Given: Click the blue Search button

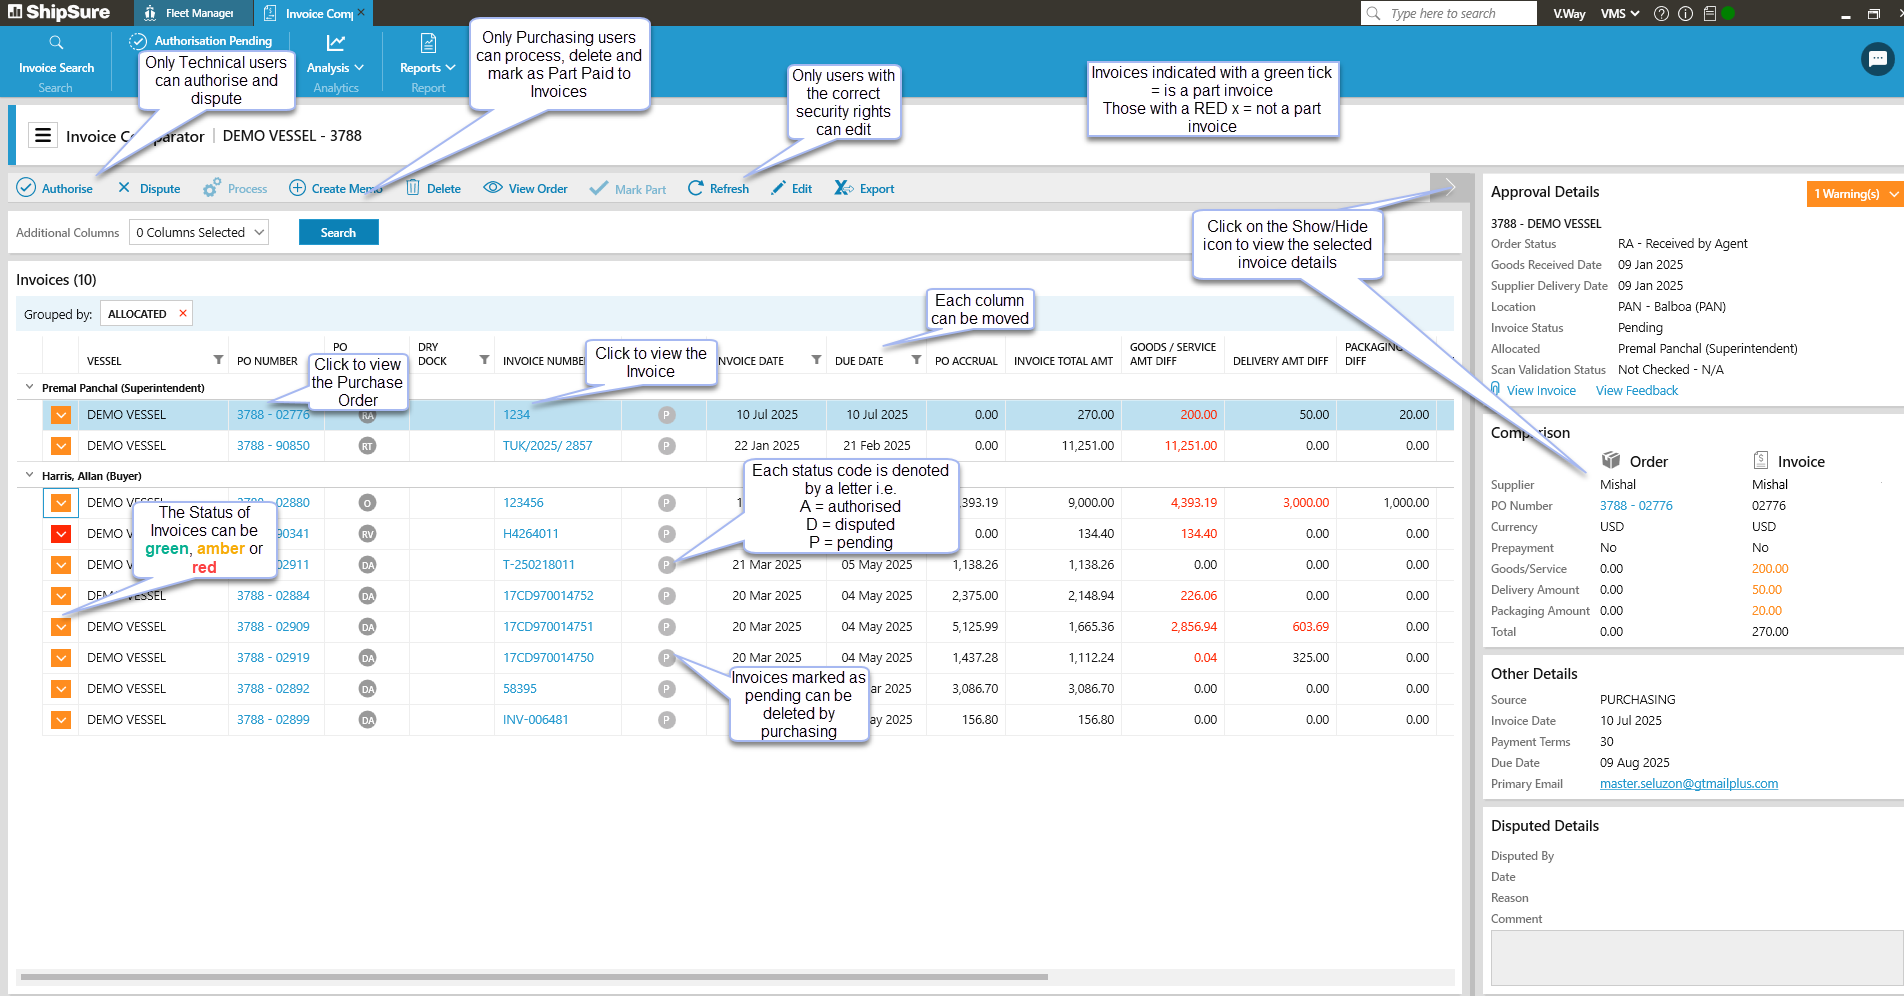Looking at the screenshot, I should pyautogui.click(x=338, y=232).
